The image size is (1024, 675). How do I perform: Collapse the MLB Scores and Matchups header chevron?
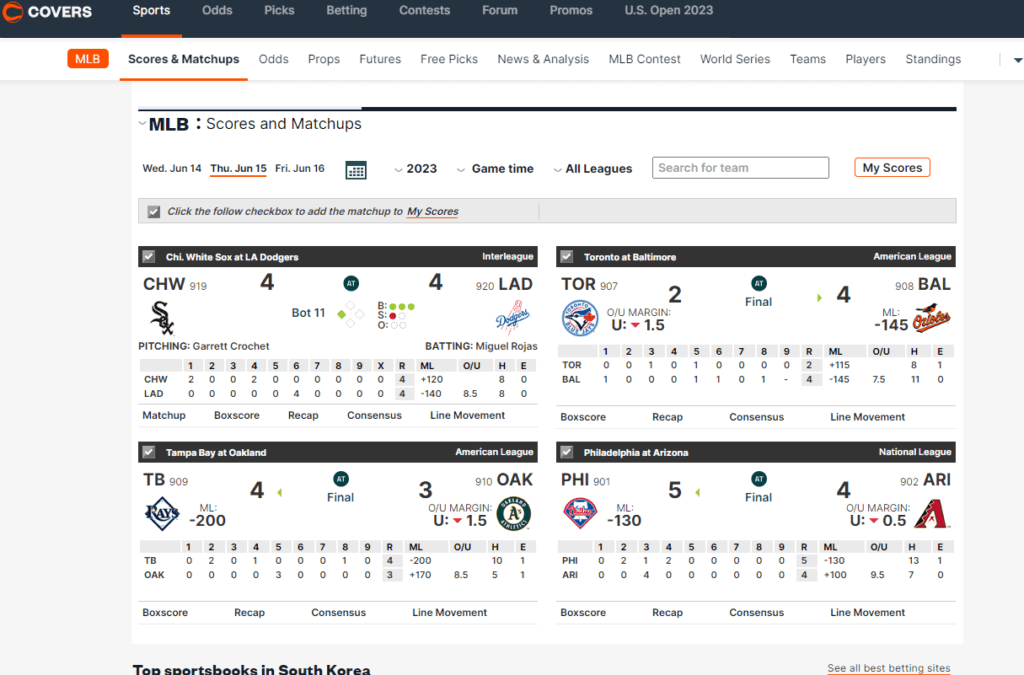click(142, 123)
